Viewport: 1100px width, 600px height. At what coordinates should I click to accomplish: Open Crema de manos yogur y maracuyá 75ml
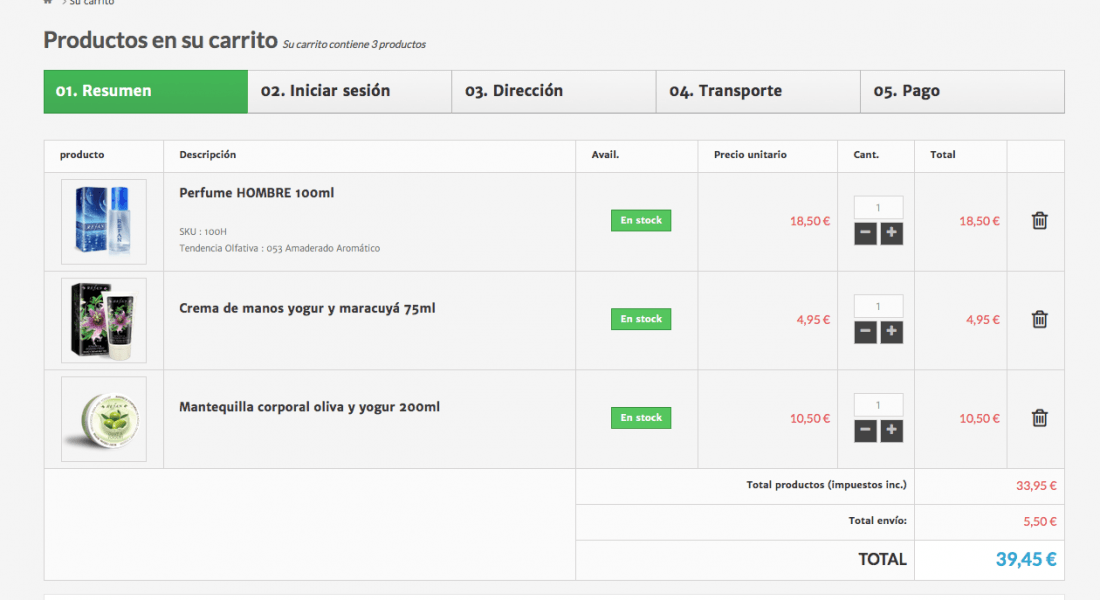coord(307,308)
